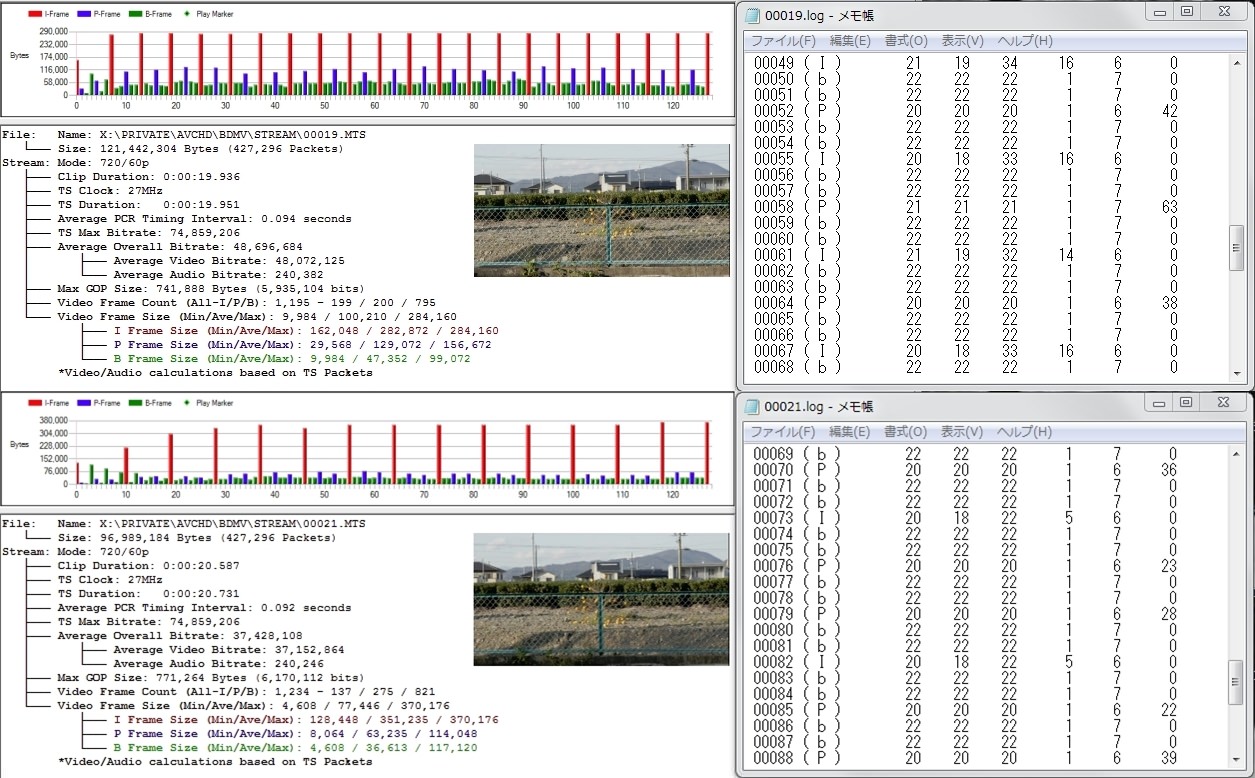Open 書式(O) menu in 00021.log window
Viewport: 1255px width, 778px height.
tap(905, 432)
